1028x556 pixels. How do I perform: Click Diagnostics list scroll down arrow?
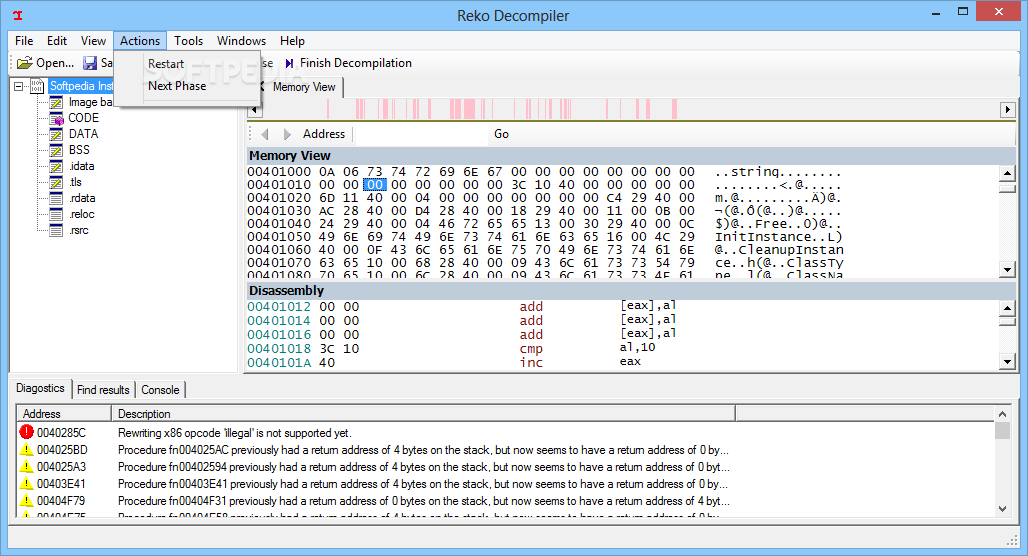(x=1002, y=508)
